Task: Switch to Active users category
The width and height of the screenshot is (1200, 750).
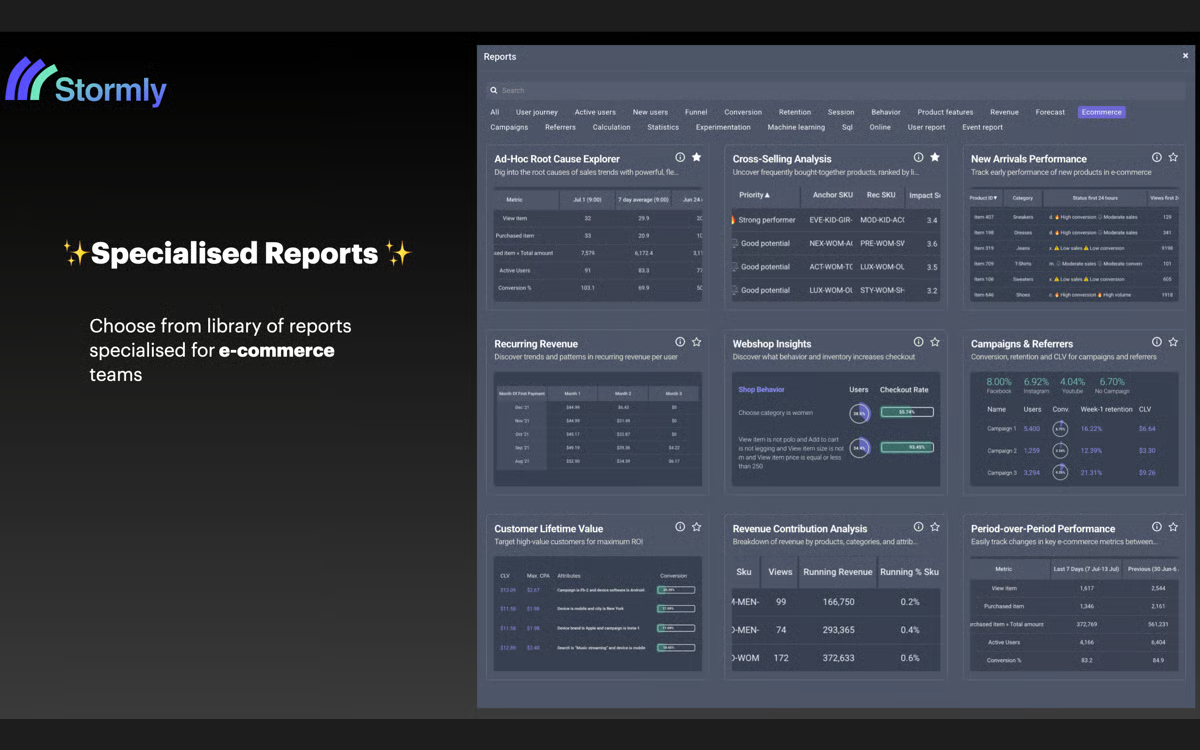Action: (595, 112)
